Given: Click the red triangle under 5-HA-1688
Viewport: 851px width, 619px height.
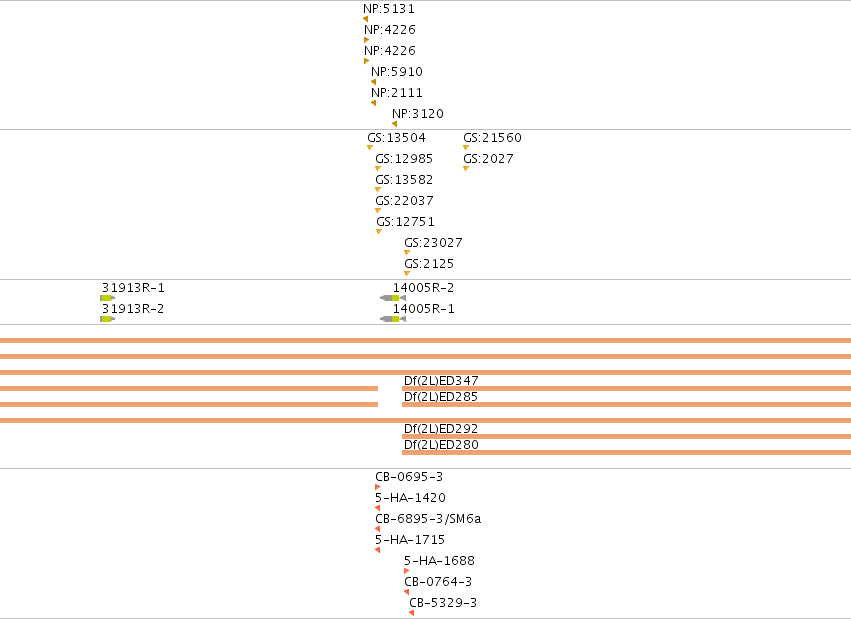Looking at the screenshot, I should coord(407,571).
